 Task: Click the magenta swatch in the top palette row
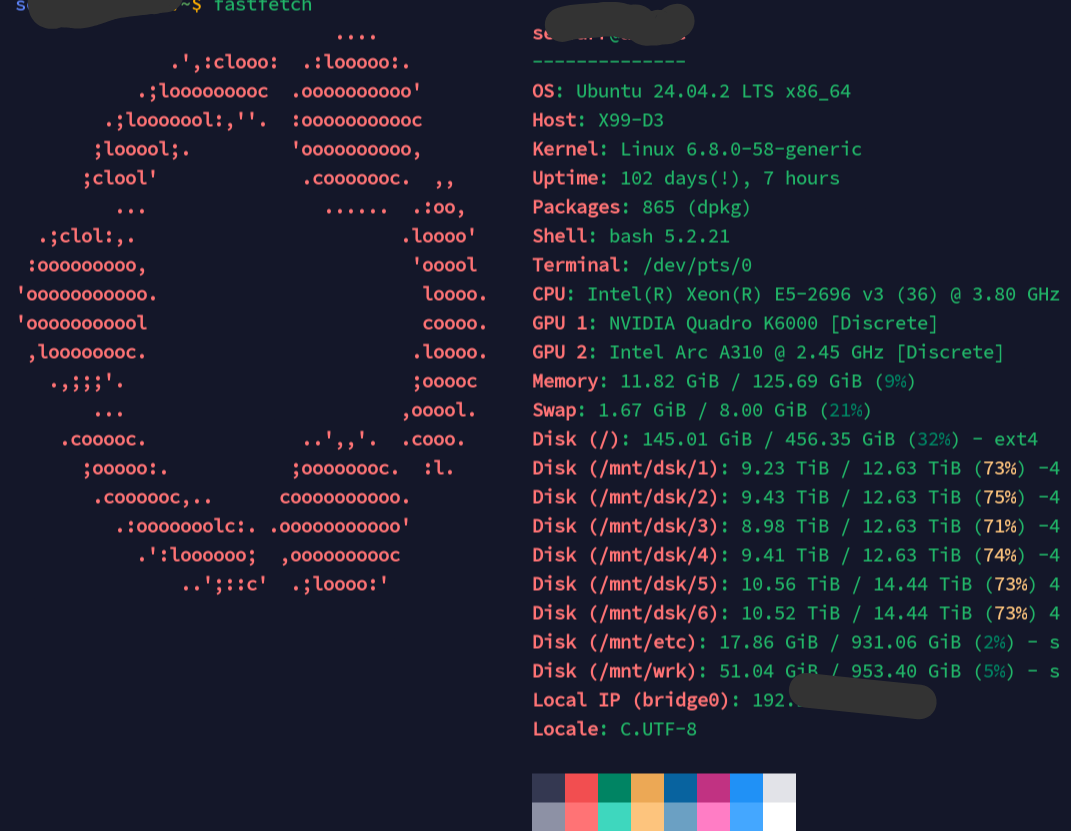pos(713,787)
